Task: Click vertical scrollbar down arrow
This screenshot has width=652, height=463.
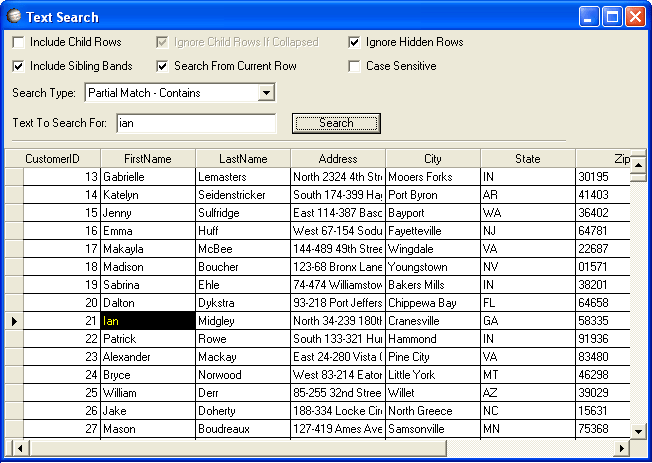Action: (639, 430)
